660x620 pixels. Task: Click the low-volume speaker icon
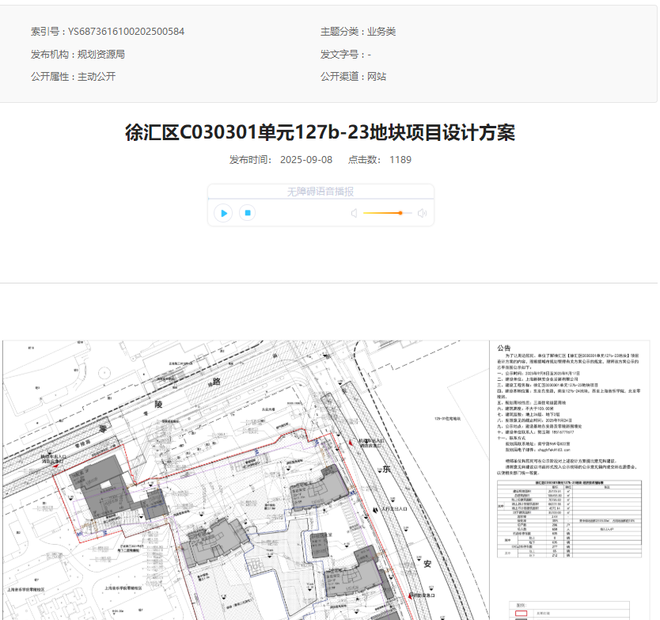pyautogui.click(x=354, y=213)
